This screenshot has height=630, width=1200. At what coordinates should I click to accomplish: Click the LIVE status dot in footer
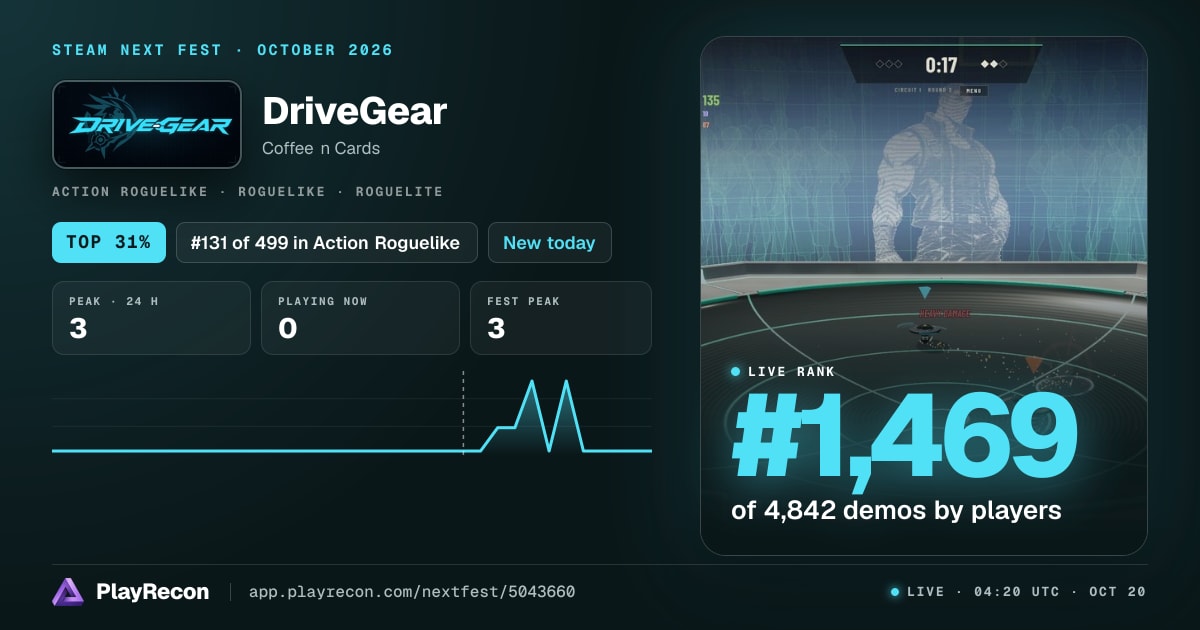coord(895,592)
